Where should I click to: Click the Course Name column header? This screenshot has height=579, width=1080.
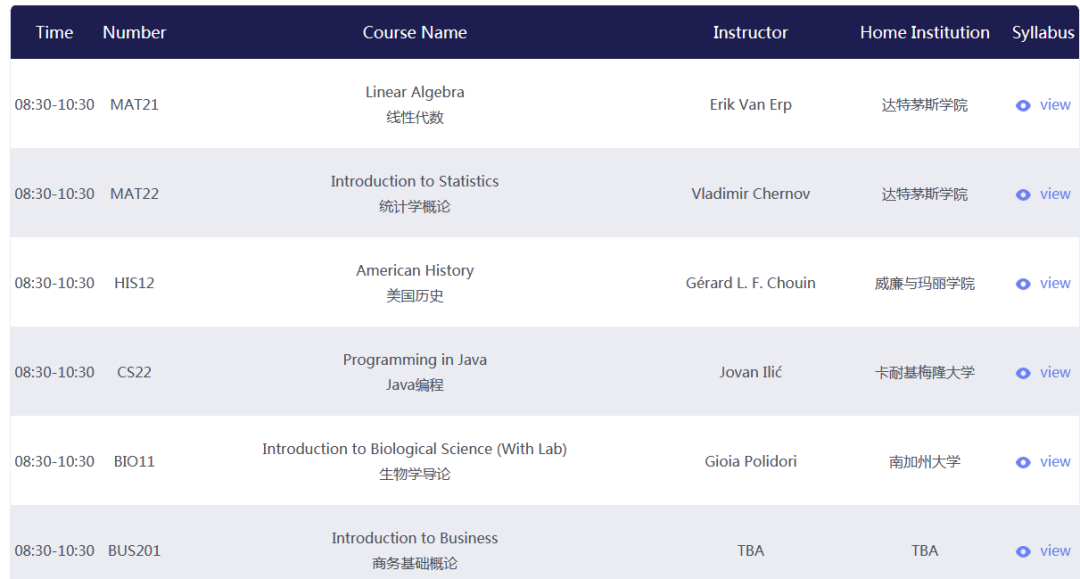(415, 32)
